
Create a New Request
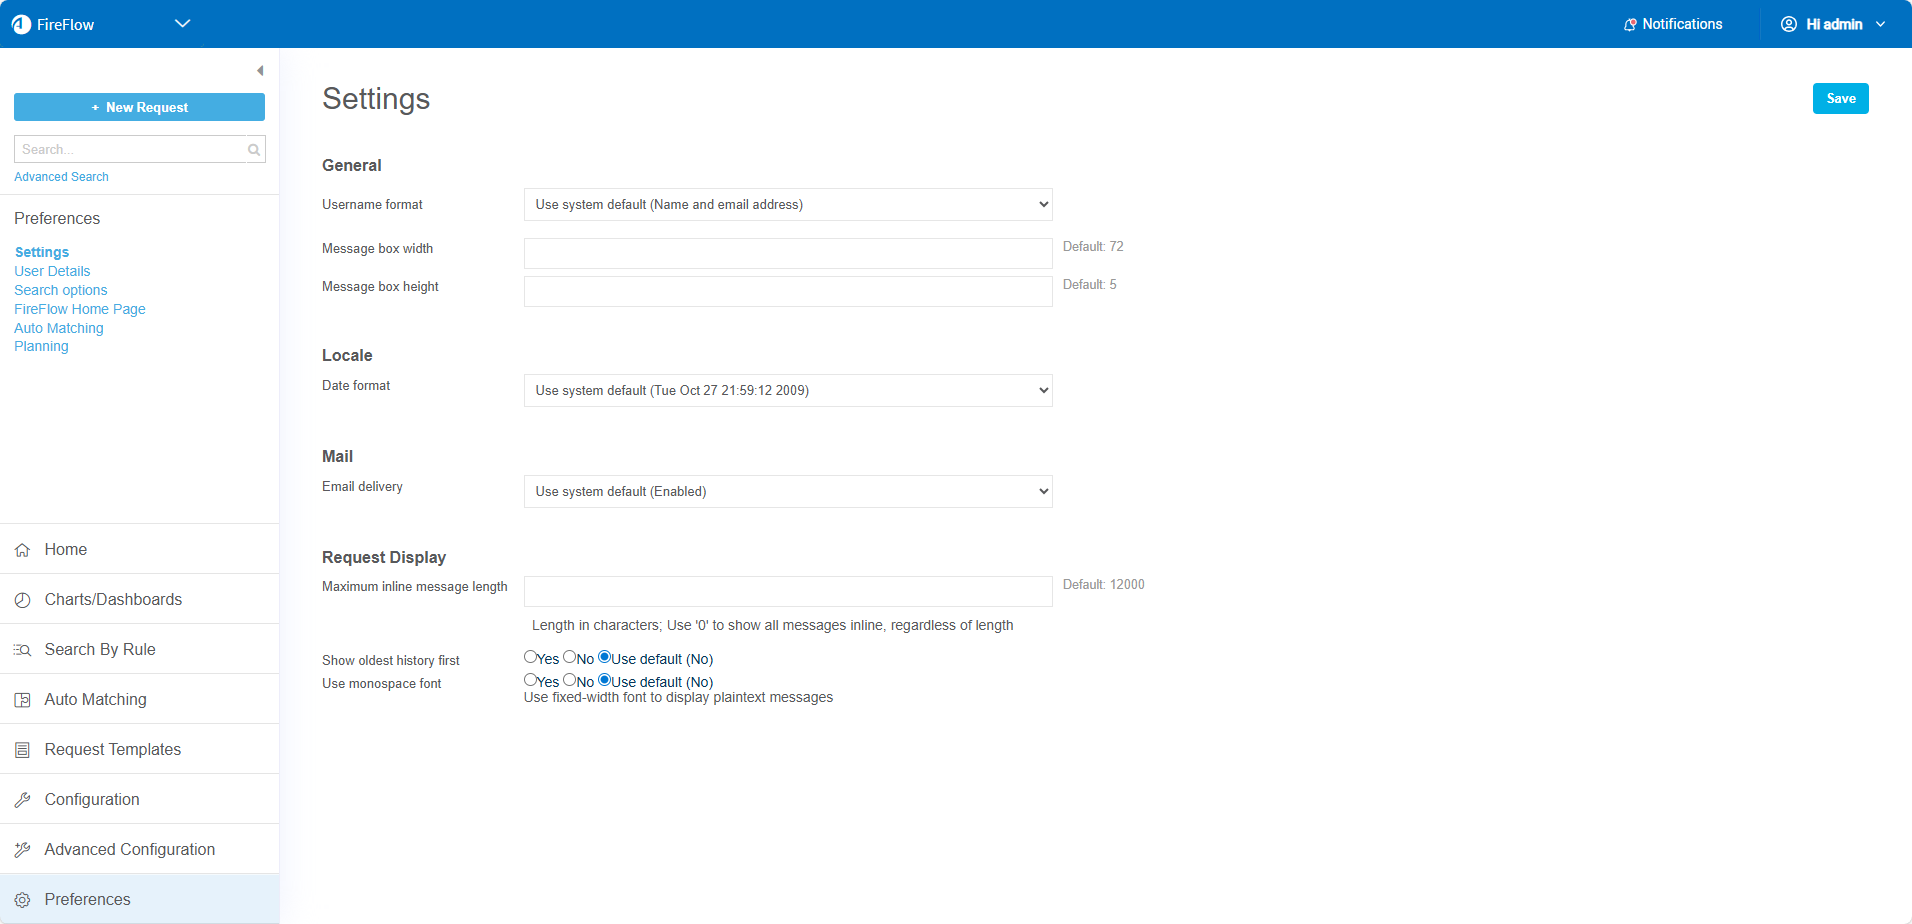click(x=139, y=107)
